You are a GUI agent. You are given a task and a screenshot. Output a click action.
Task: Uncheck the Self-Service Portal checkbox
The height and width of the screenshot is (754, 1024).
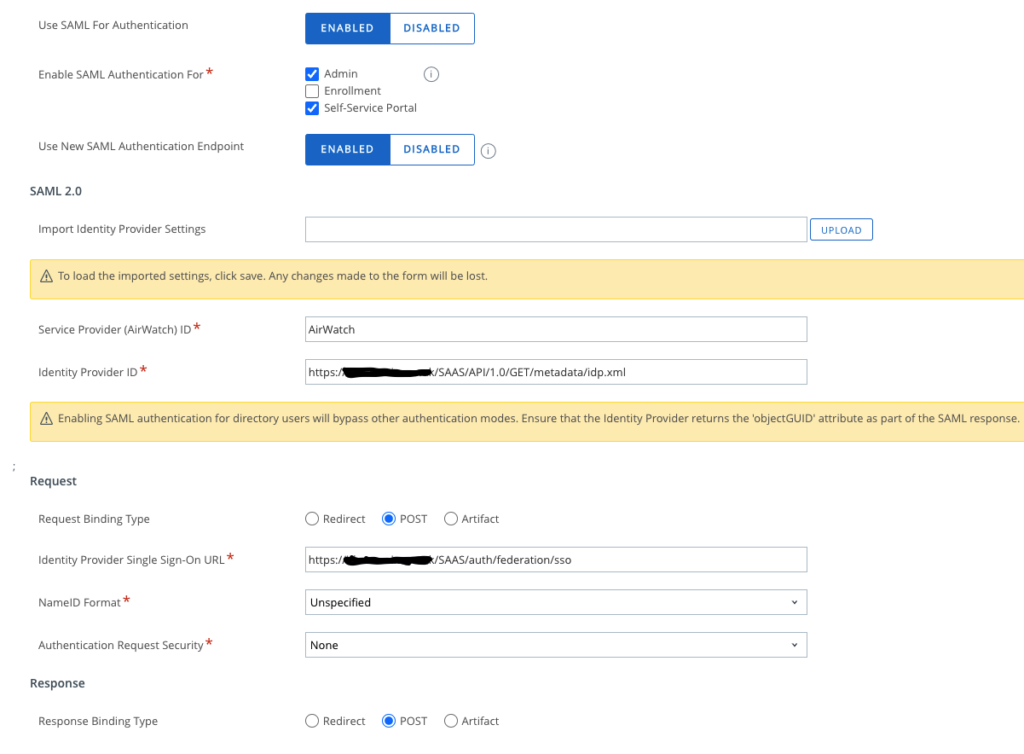point(312,107)
